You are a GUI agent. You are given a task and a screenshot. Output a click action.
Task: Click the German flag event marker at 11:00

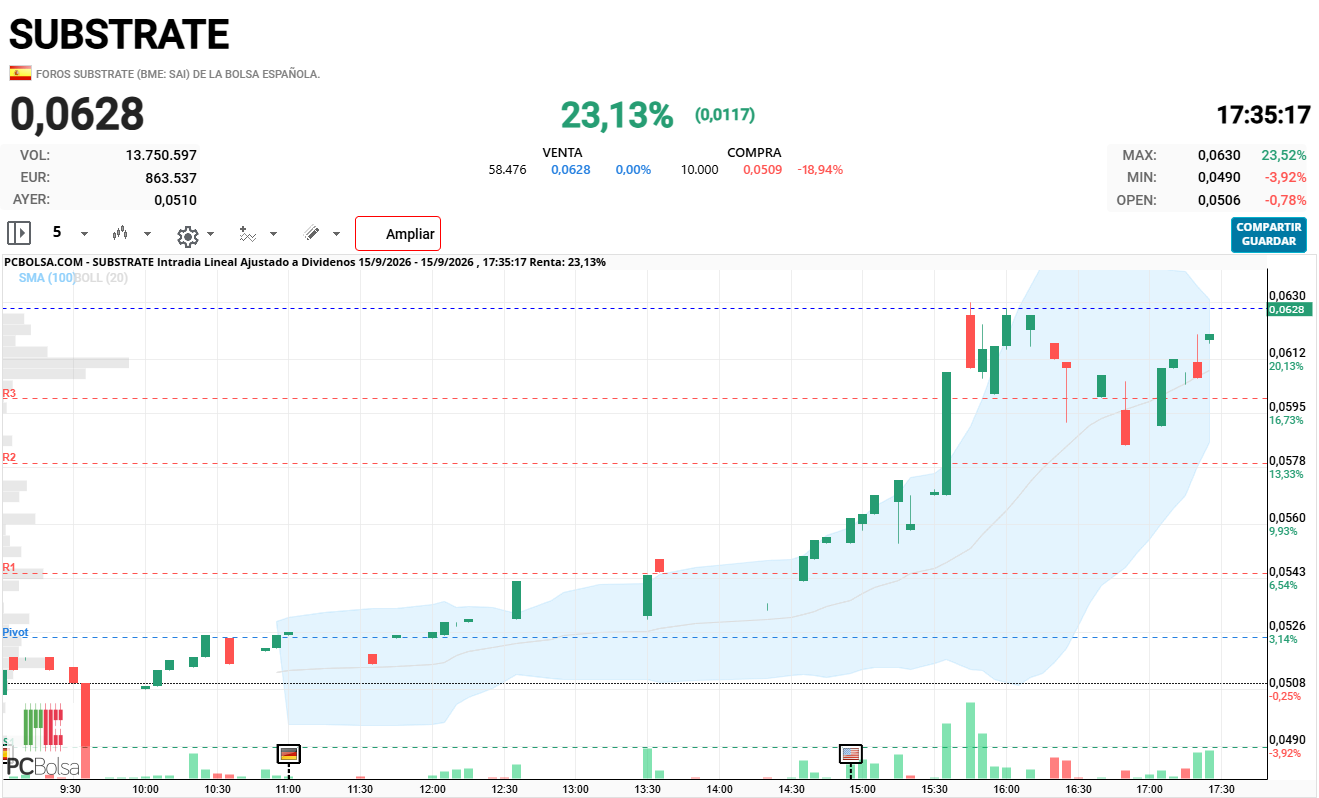point(289,754)
